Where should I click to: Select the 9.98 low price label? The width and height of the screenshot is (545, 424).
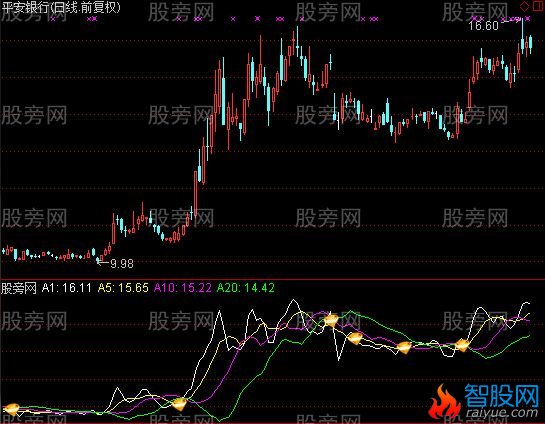(x=122, y=264)
